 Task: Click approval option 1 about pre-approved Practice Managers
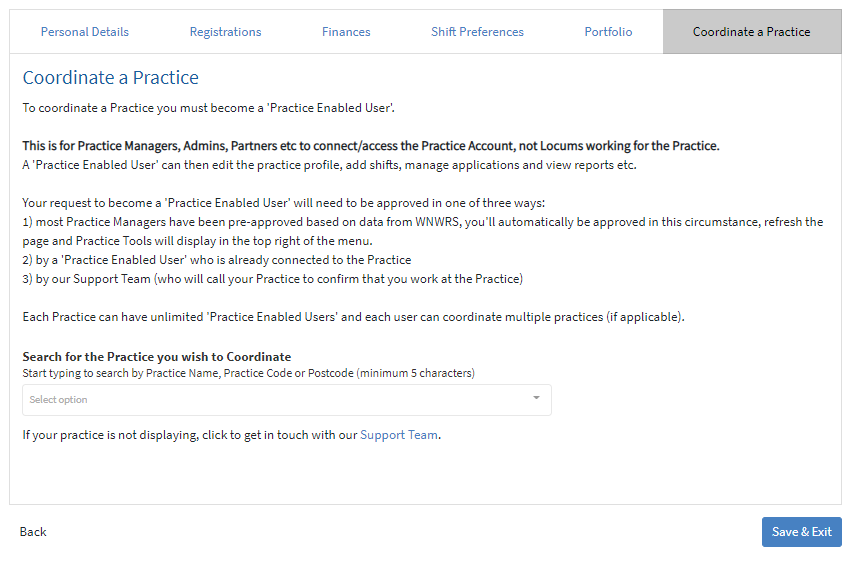coord(423,232)
